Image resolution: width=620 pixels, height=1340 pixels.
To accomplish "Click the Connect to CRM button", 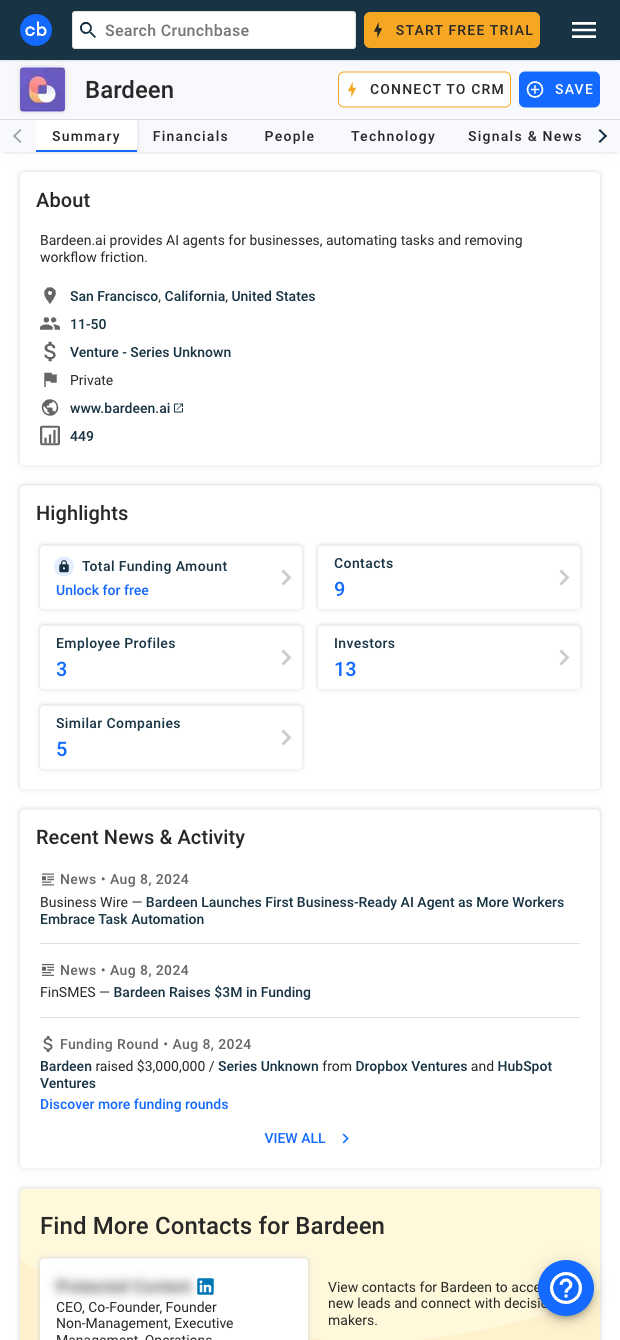I will [x=425, y=90].
